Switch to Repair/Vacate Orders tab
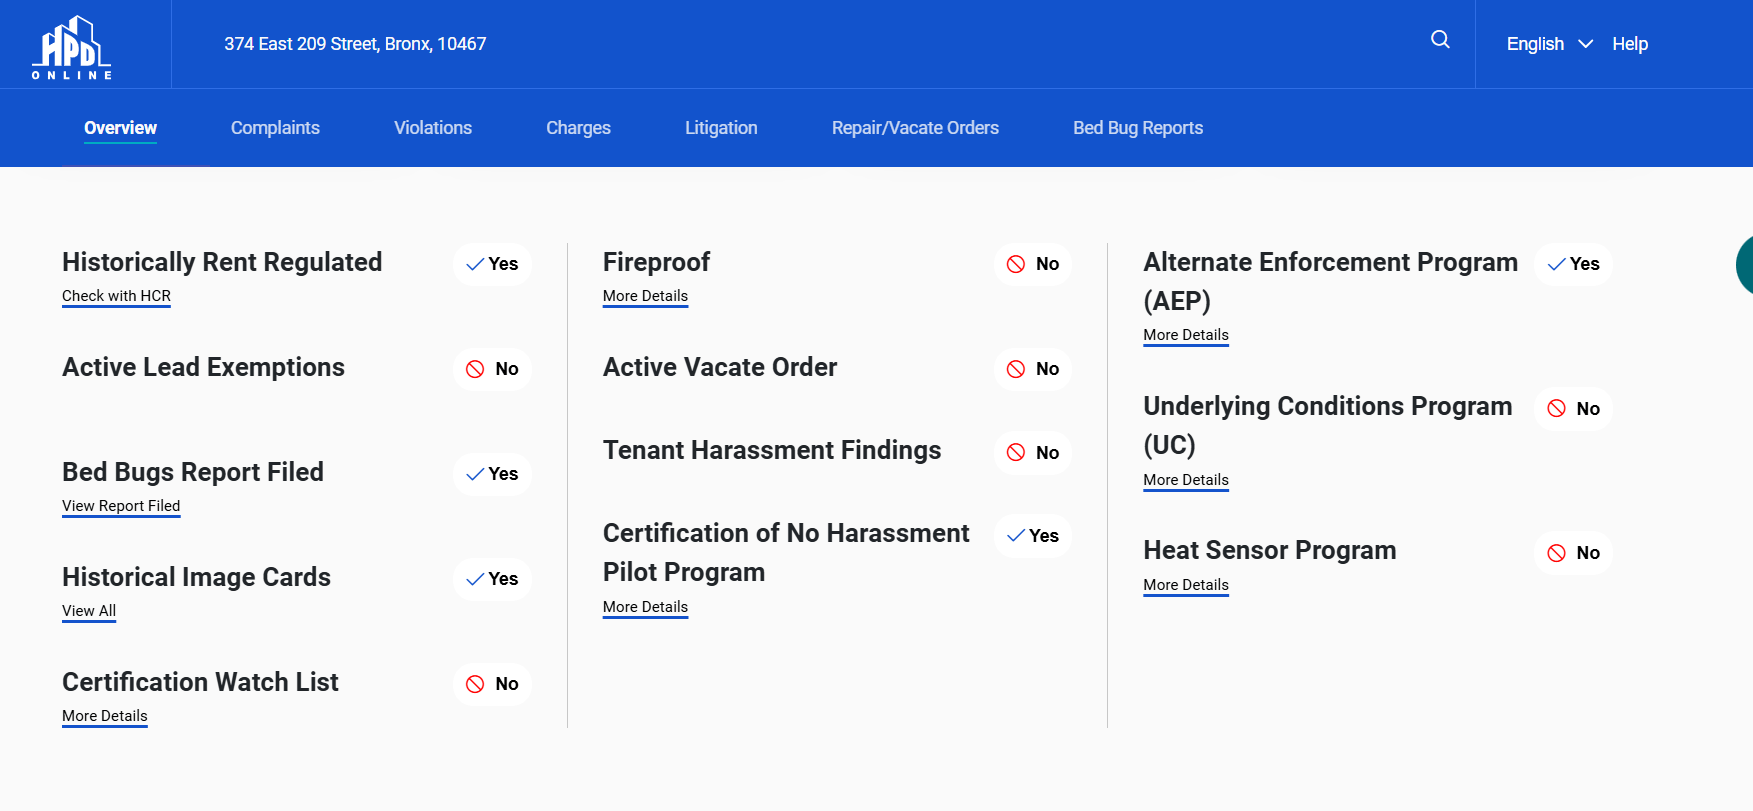1753x811 pixels. pos(915,128)
